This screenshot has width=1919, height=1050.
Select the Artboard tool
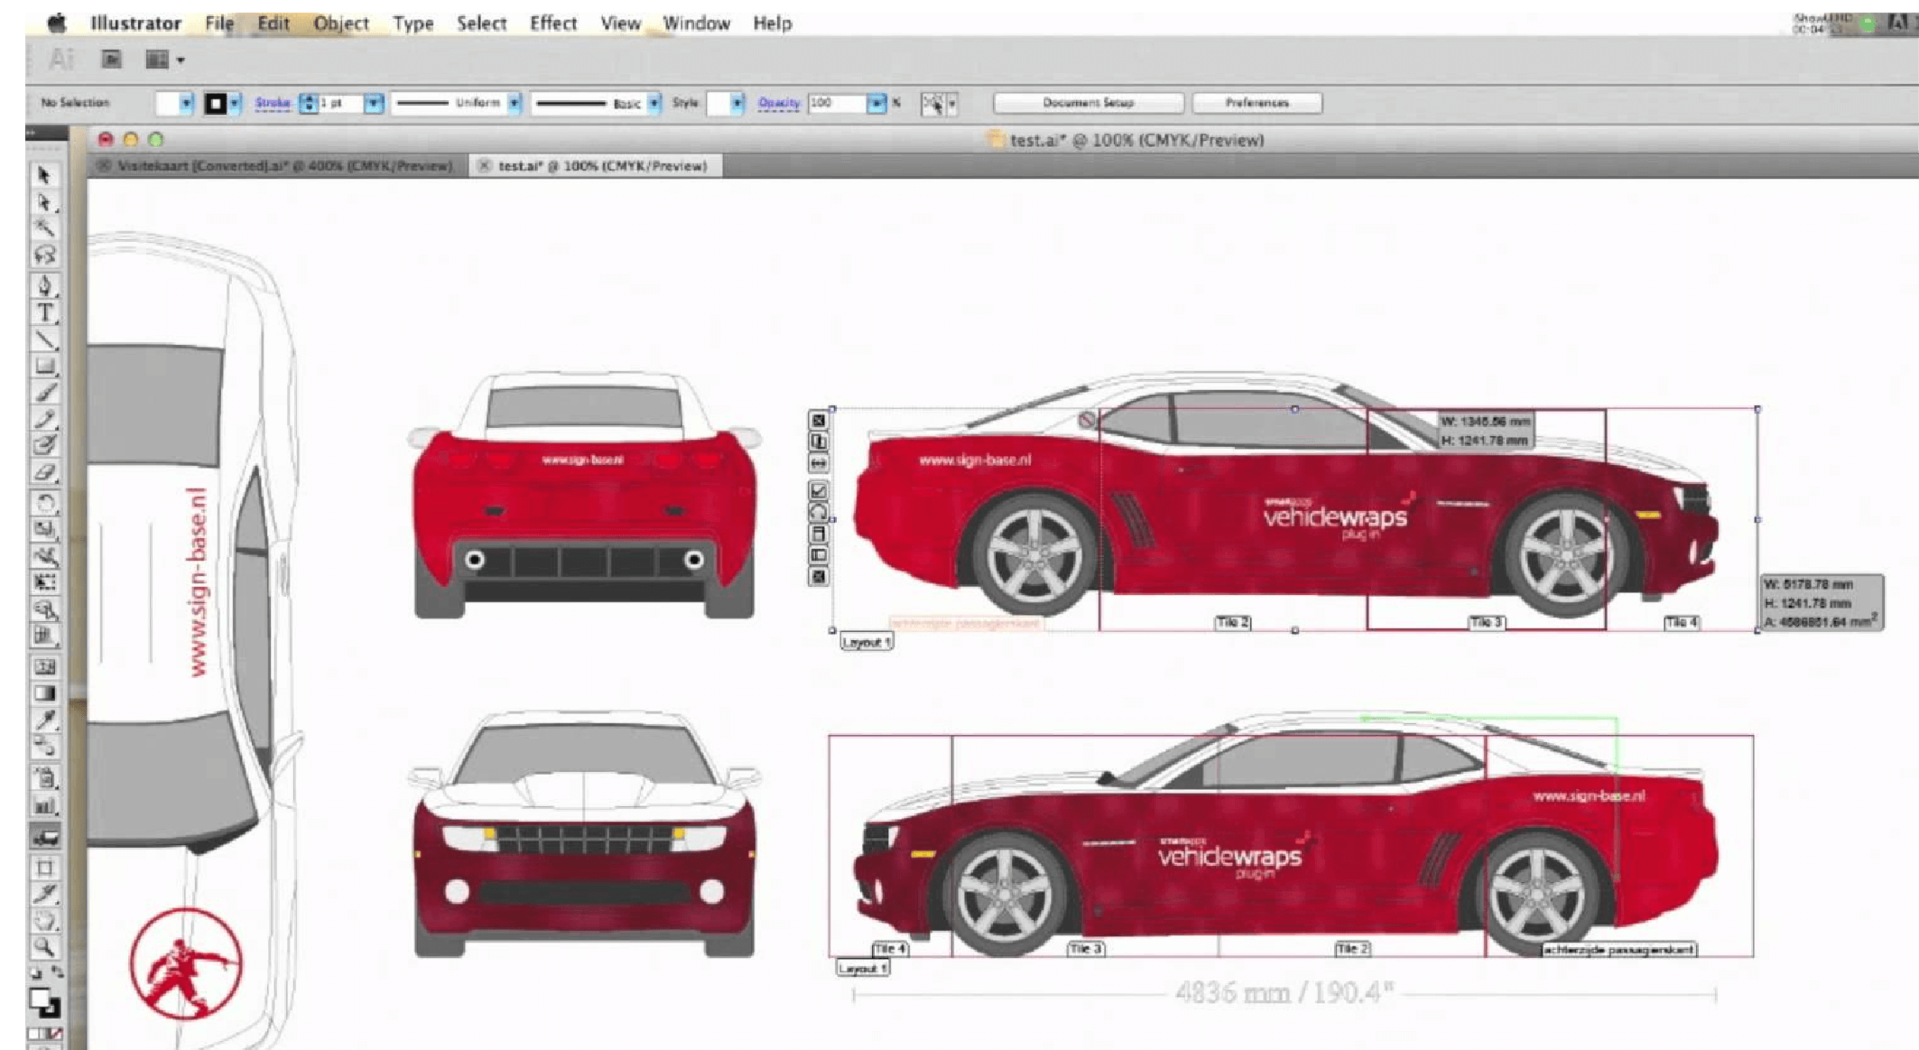tap(44, 868)
